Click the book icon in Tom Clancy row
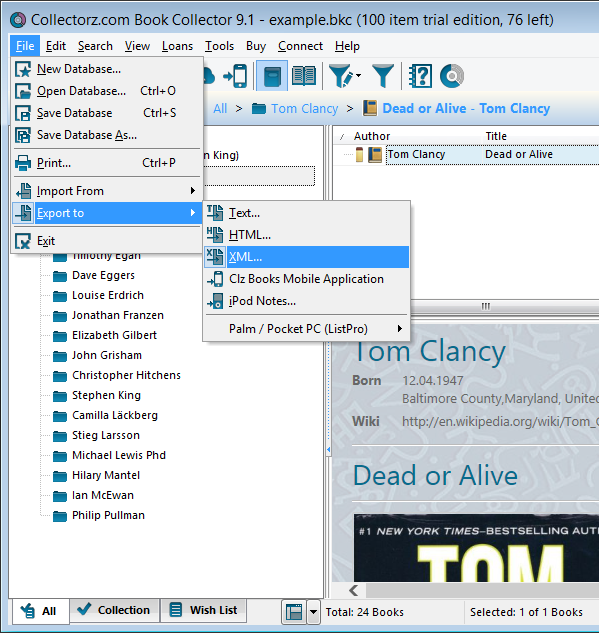This screenshot has height=633, width=599. (x=375, y=155)
